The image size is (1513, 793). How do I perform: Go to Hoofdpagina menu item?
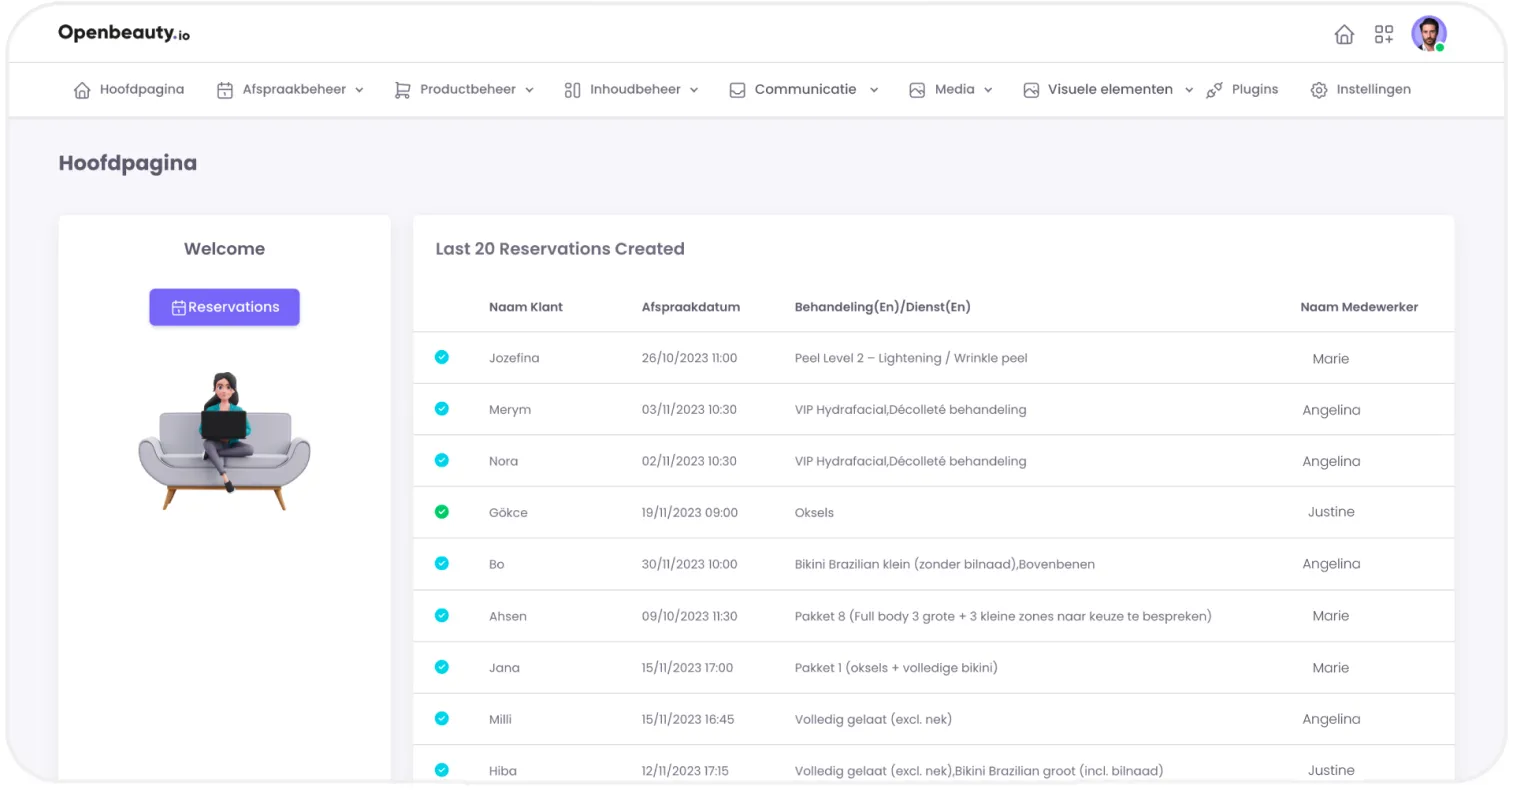click(x=142, y=89)
